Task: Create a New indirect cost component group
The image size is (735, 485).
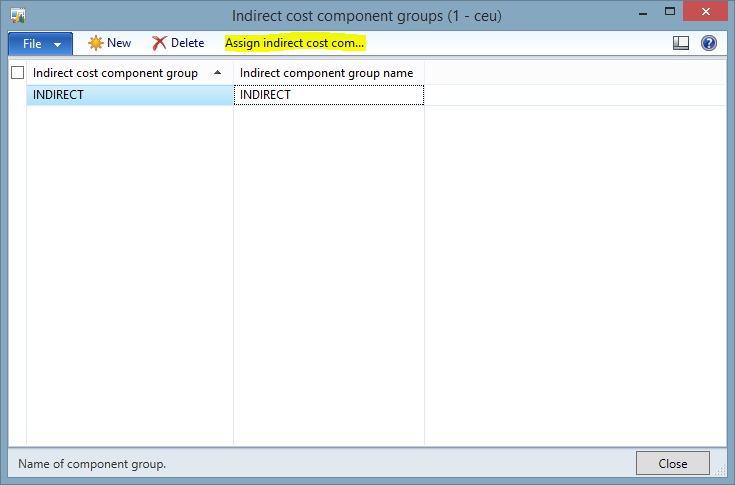Action: [109, 43]
